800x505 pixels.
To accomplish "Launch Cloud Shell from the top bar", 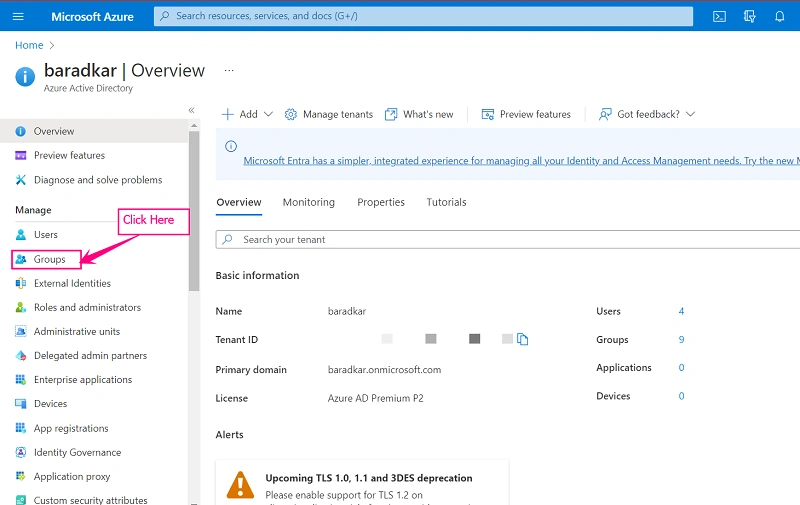I will (719, 16).
